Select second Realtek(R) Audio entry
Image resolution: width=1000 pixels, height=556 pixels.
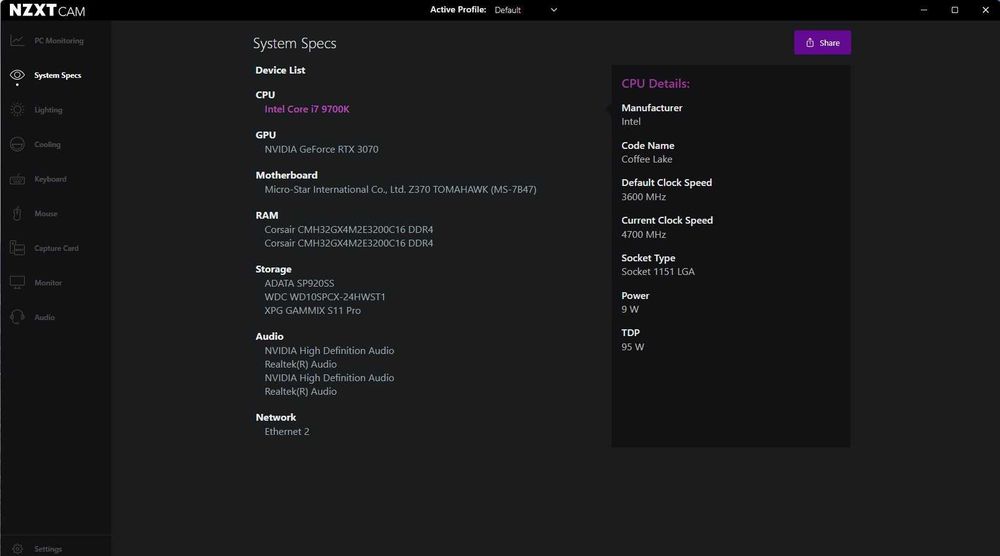[300, 391]
